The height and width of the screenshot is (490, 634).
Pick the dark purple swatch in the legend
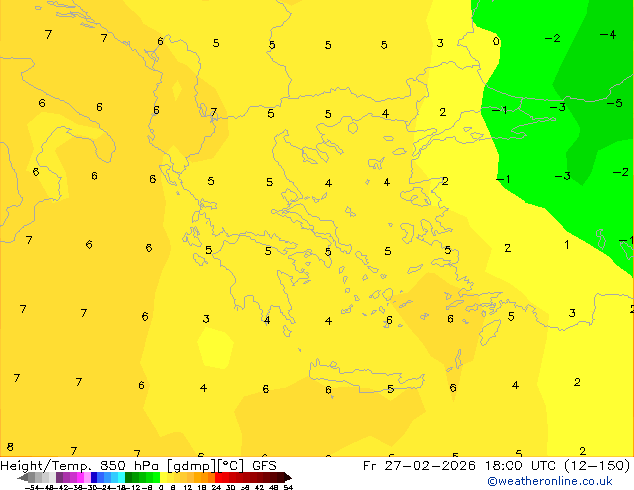[x=59, y=477]
